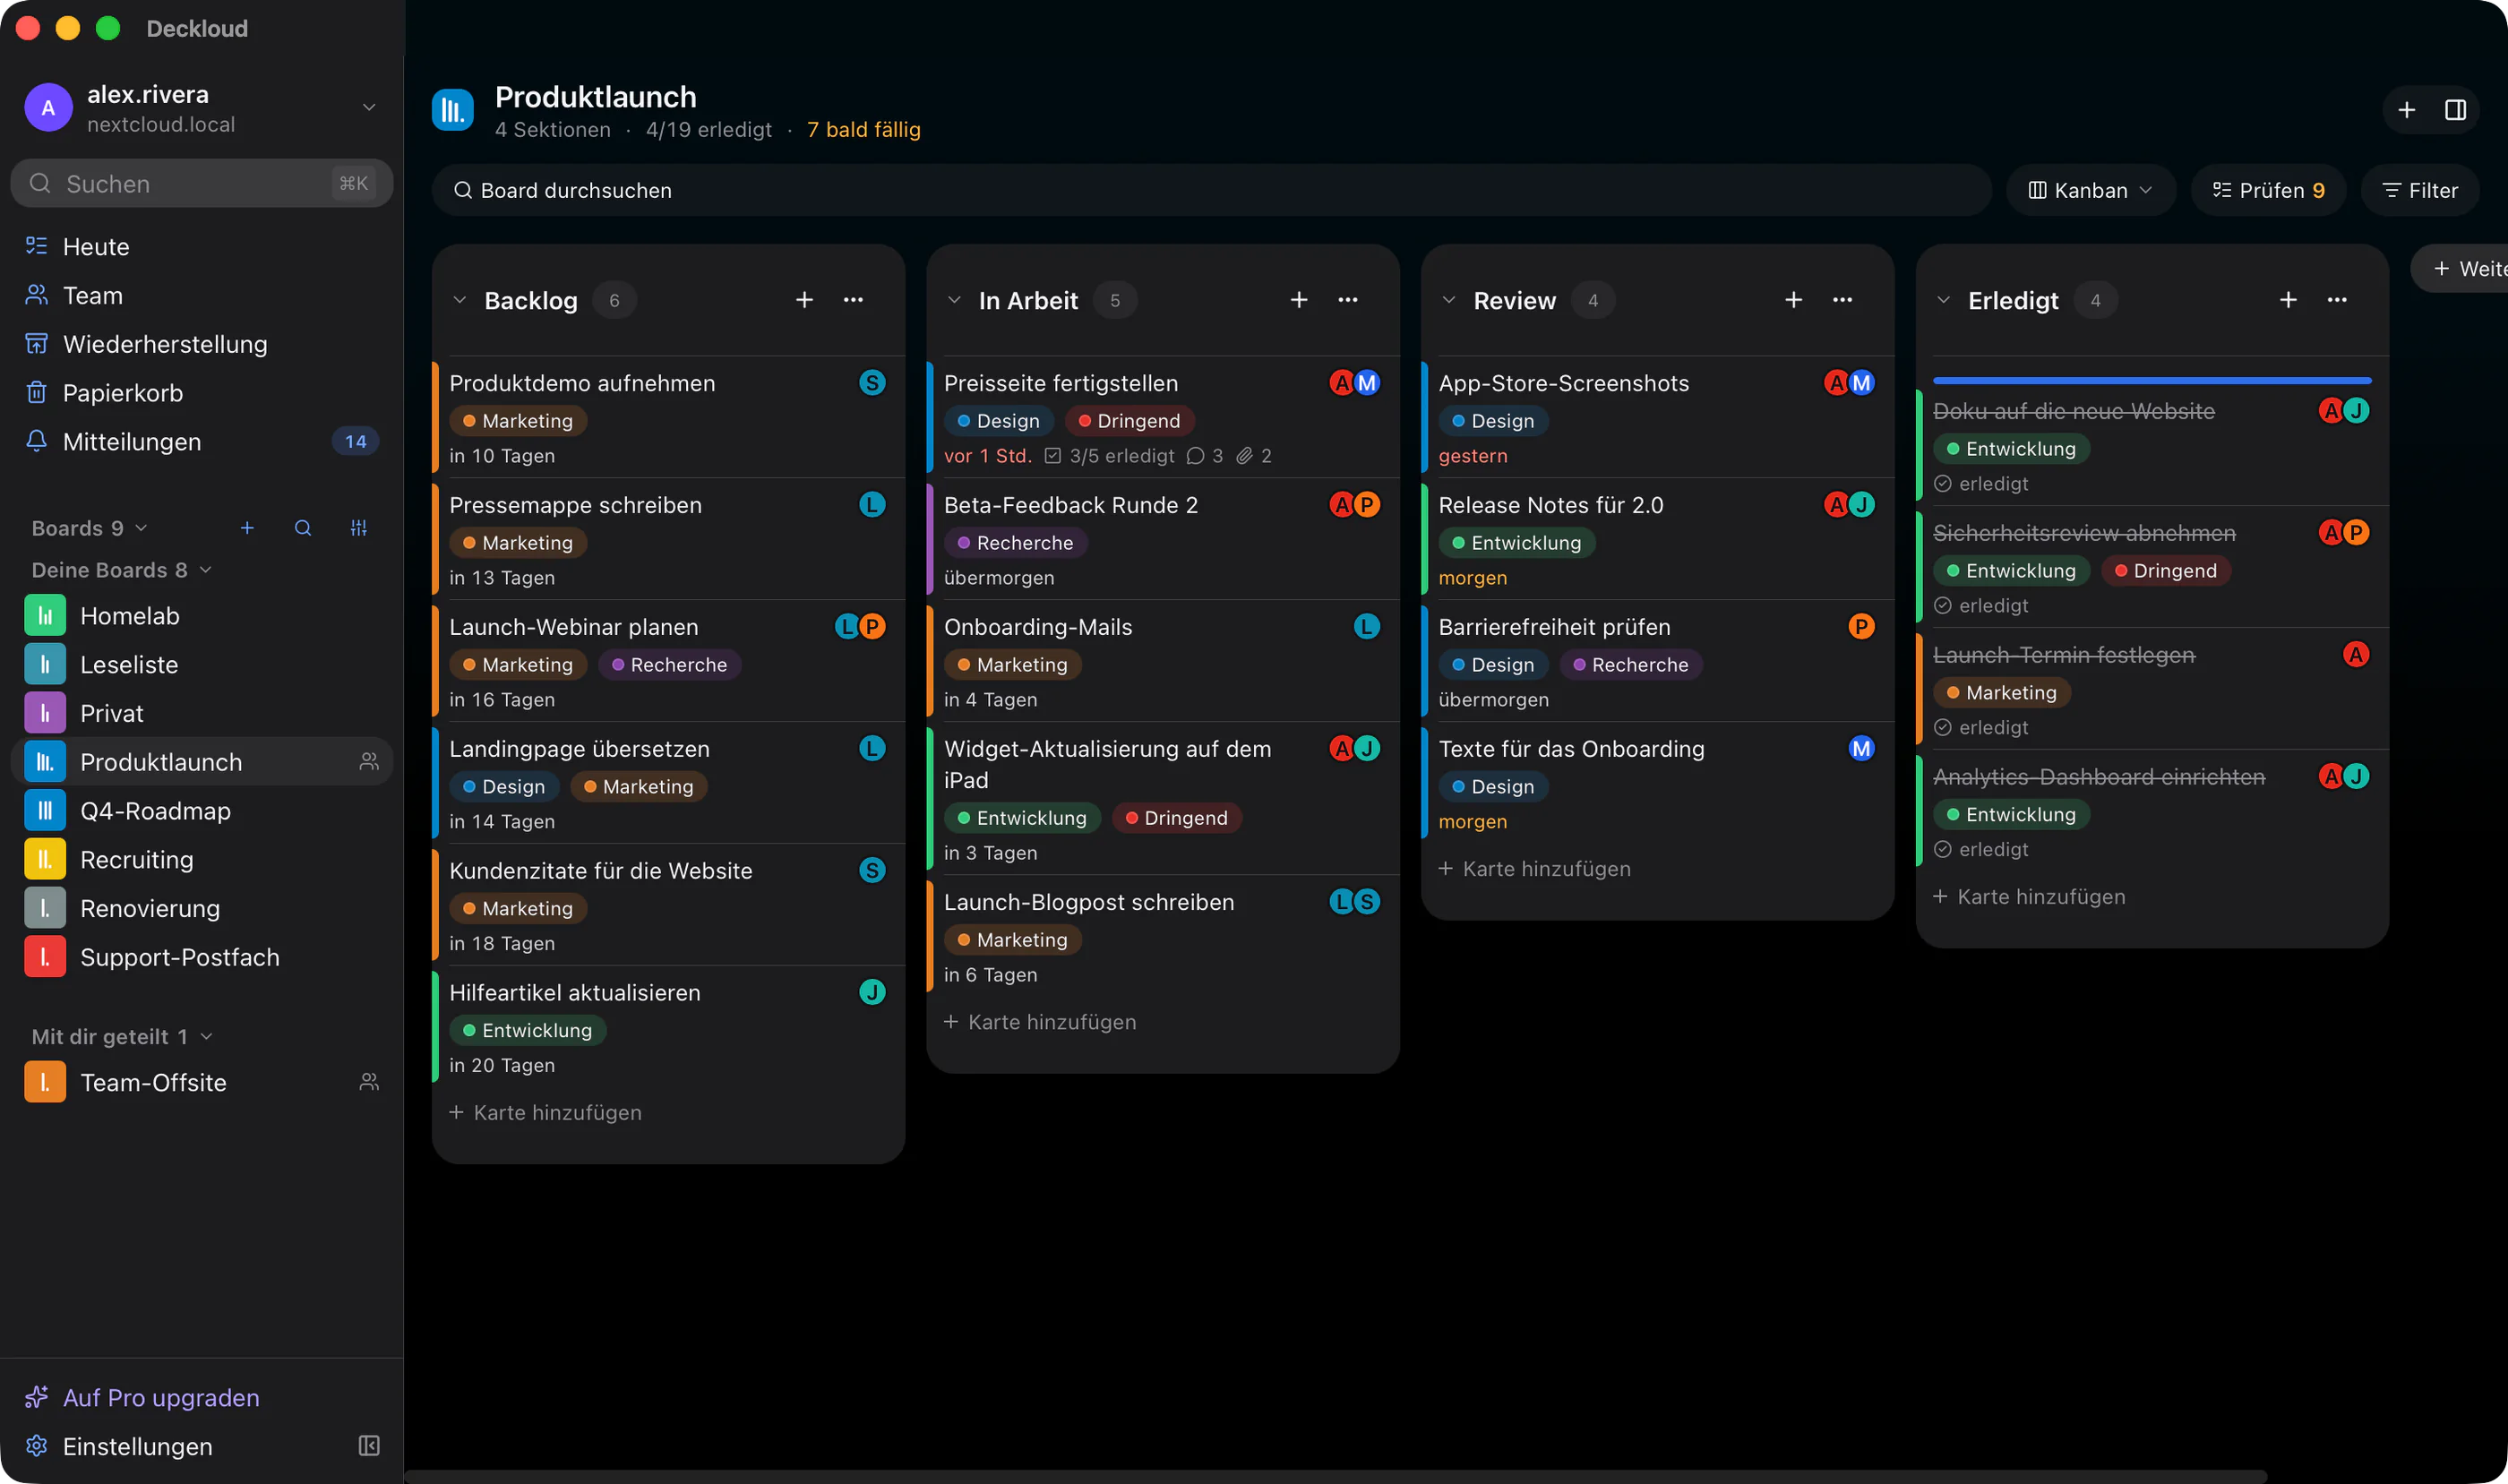Image resolution: width=2508 pixels, height=1484 pixels.
Task: Expand the alex.rivera account dropdown
Action: (369, 108)
